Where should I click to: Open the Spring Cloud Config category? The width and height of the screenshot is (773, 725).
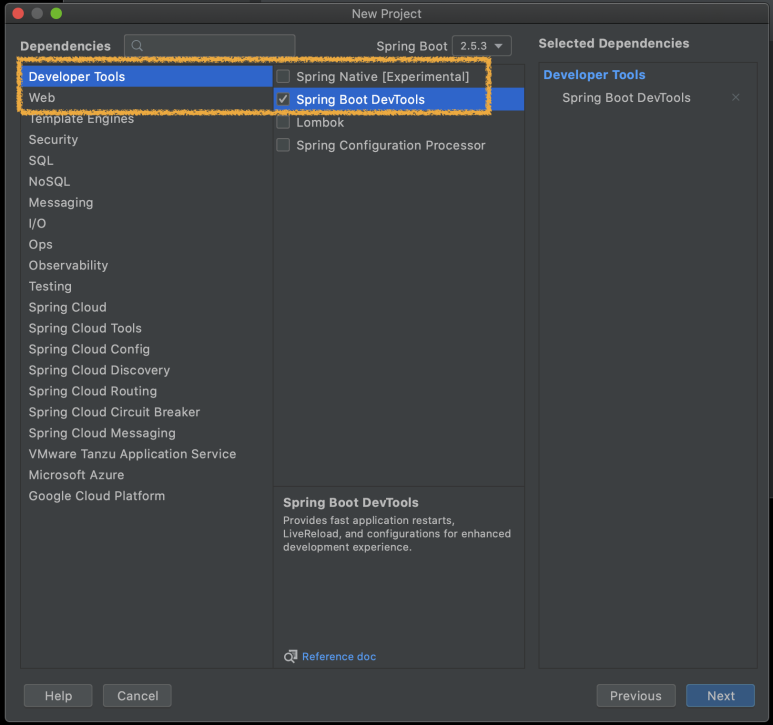point(146,349)
